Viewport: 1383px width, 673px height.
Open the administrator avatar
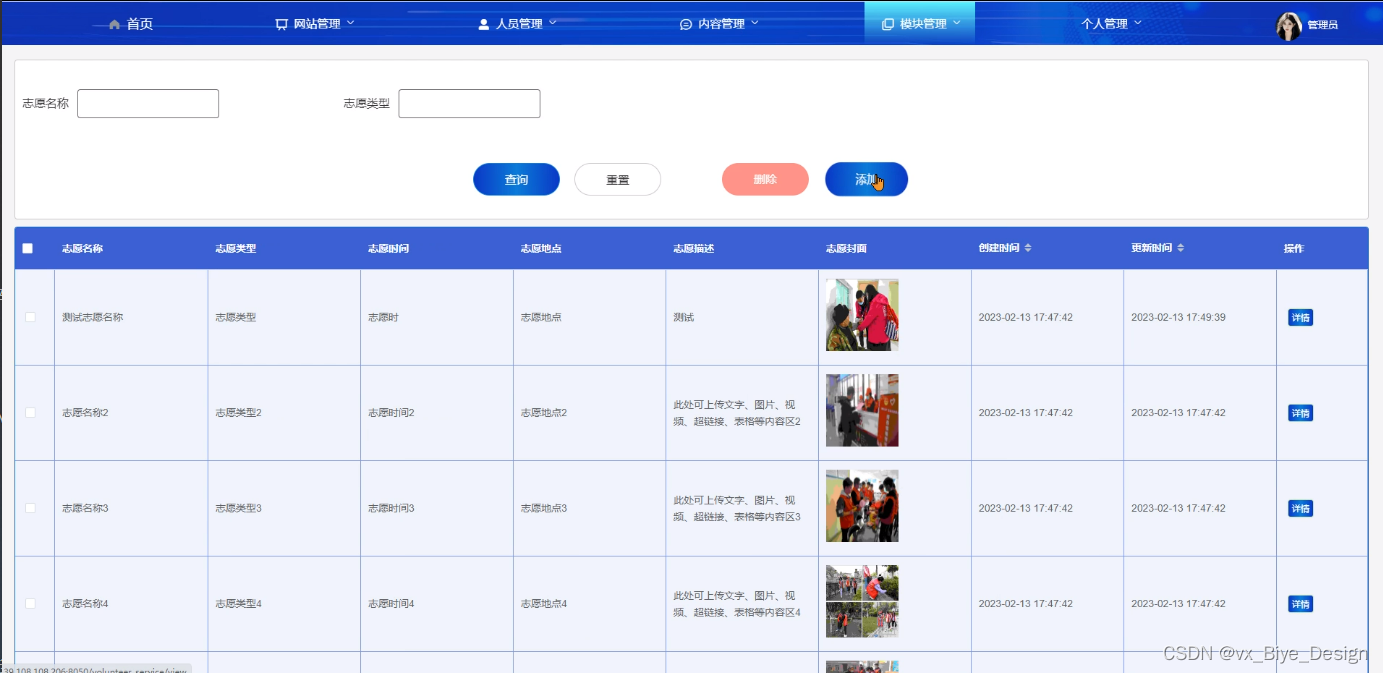click(x=1289, y=26)
